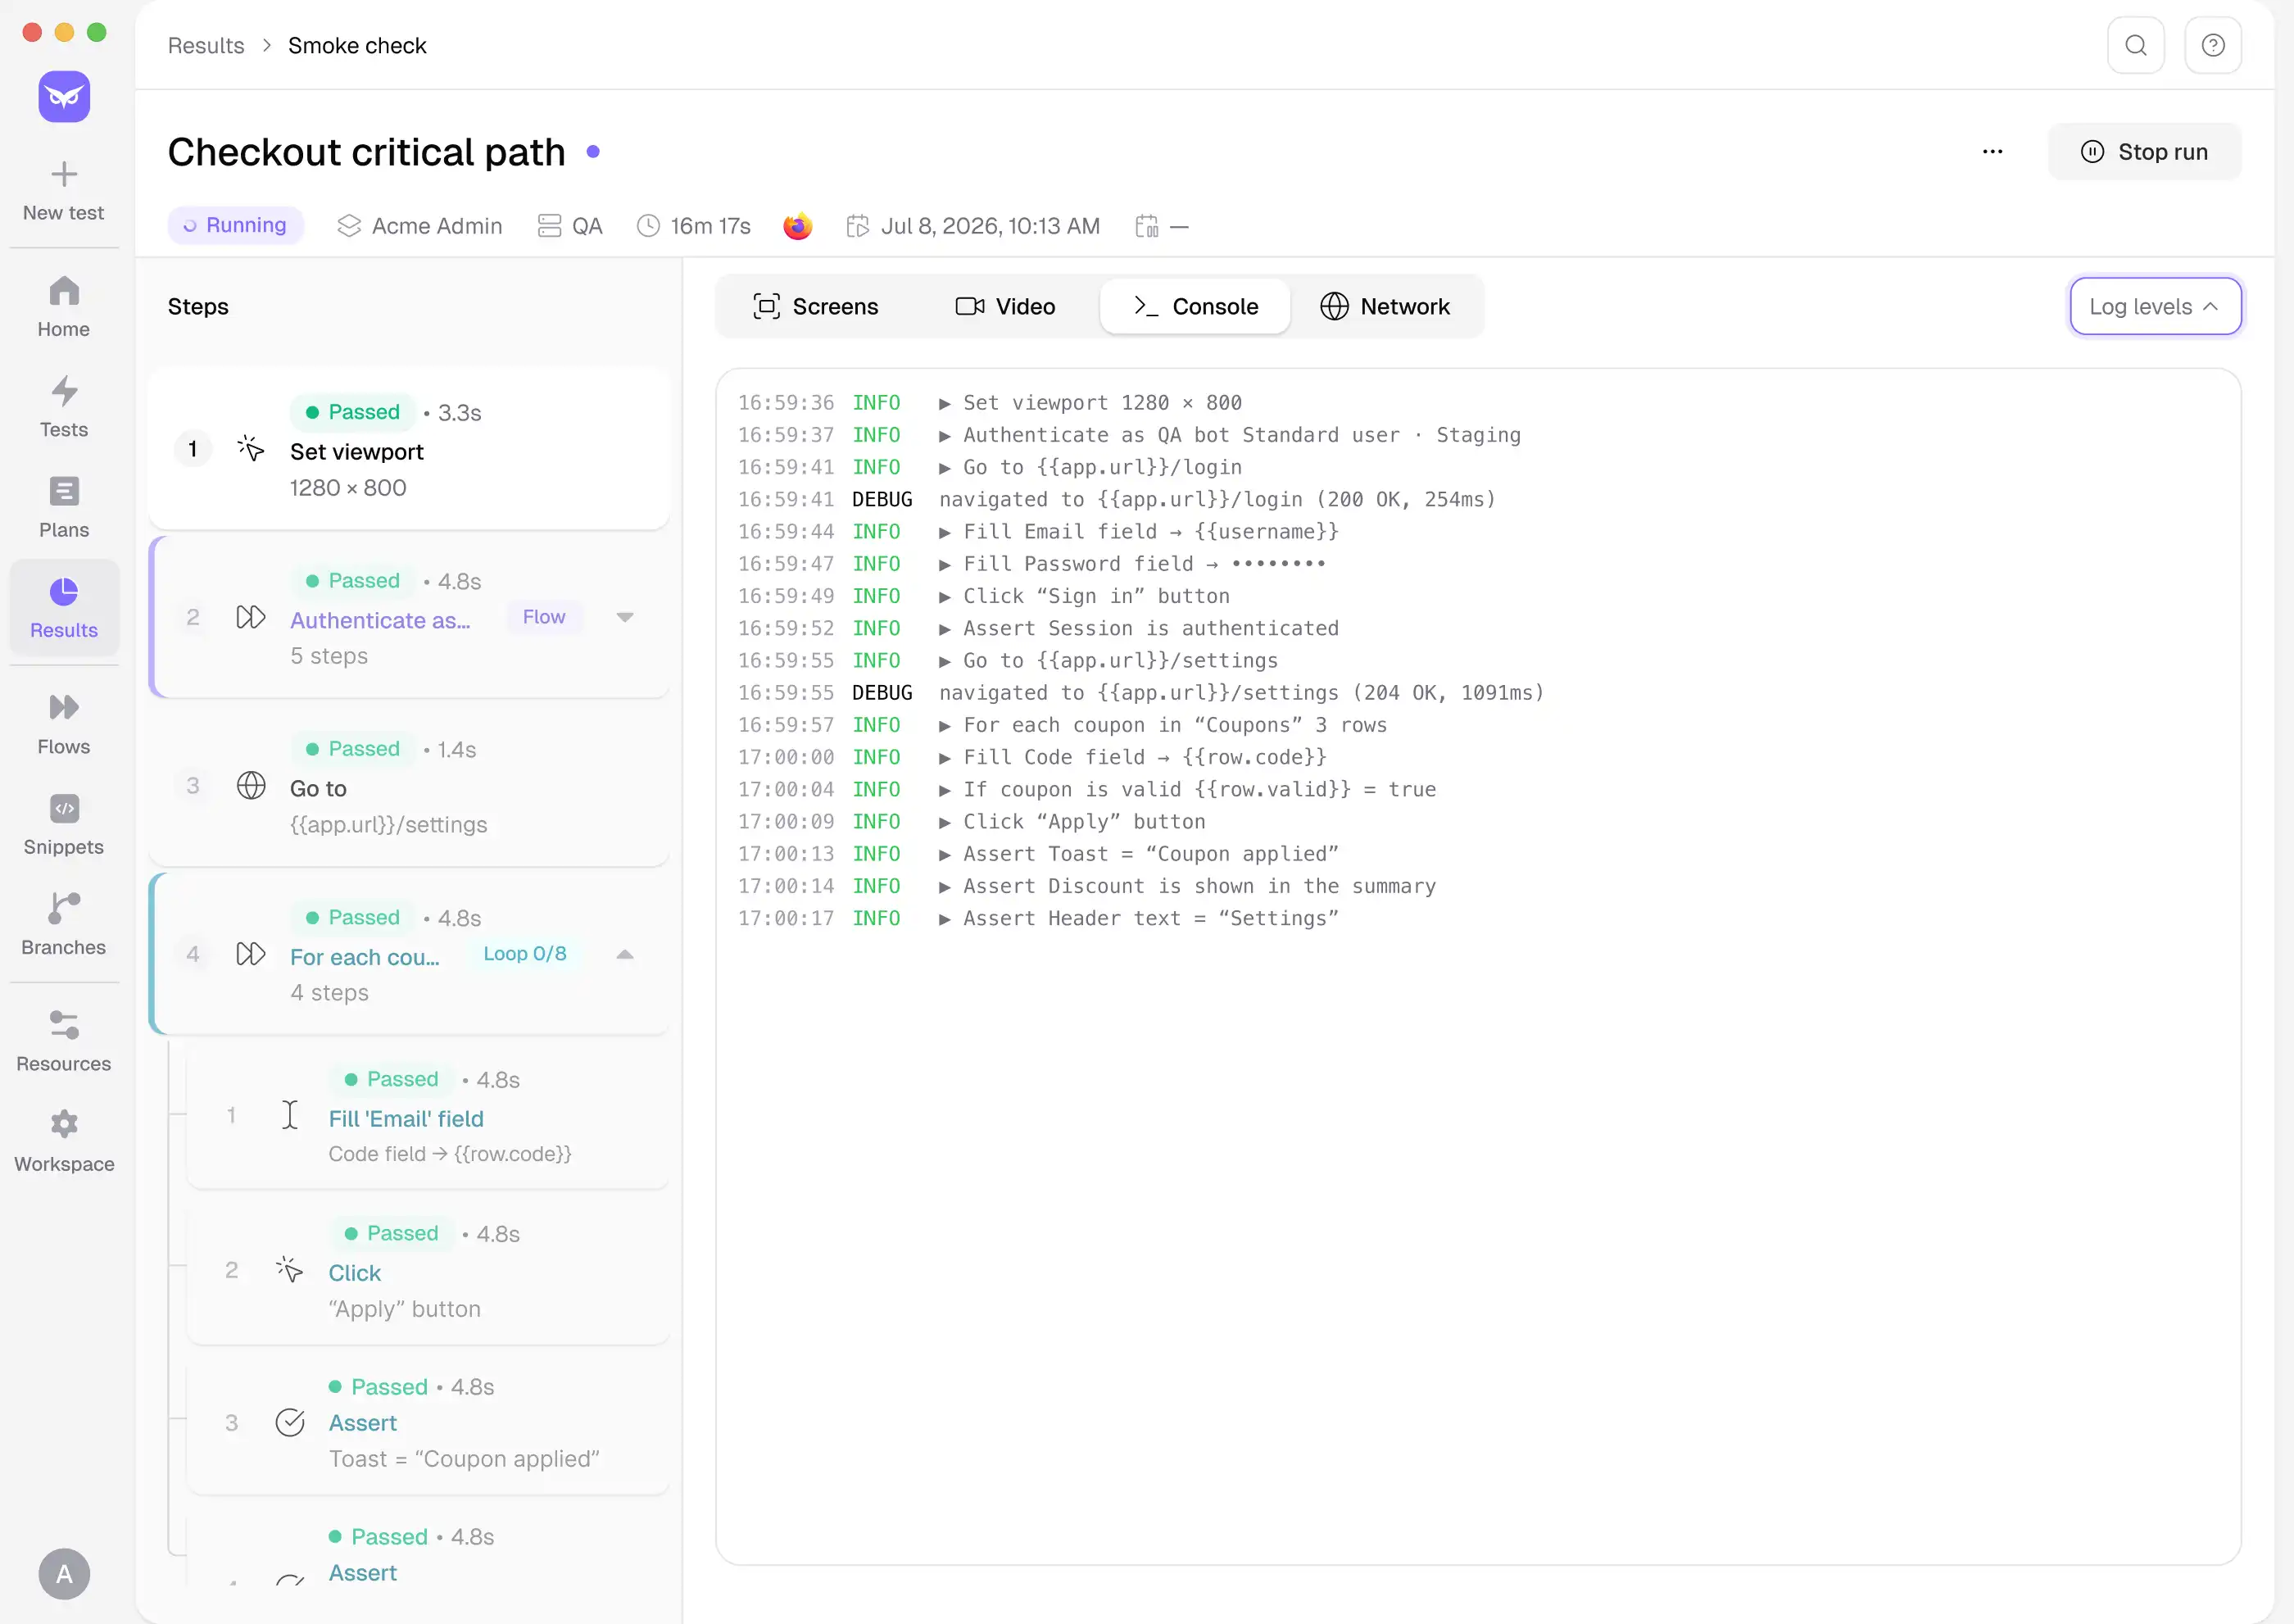Viewport: 2294px width, 1624px height.
Task: Open Plans in sidebar
Action: [x=64, y=507]
